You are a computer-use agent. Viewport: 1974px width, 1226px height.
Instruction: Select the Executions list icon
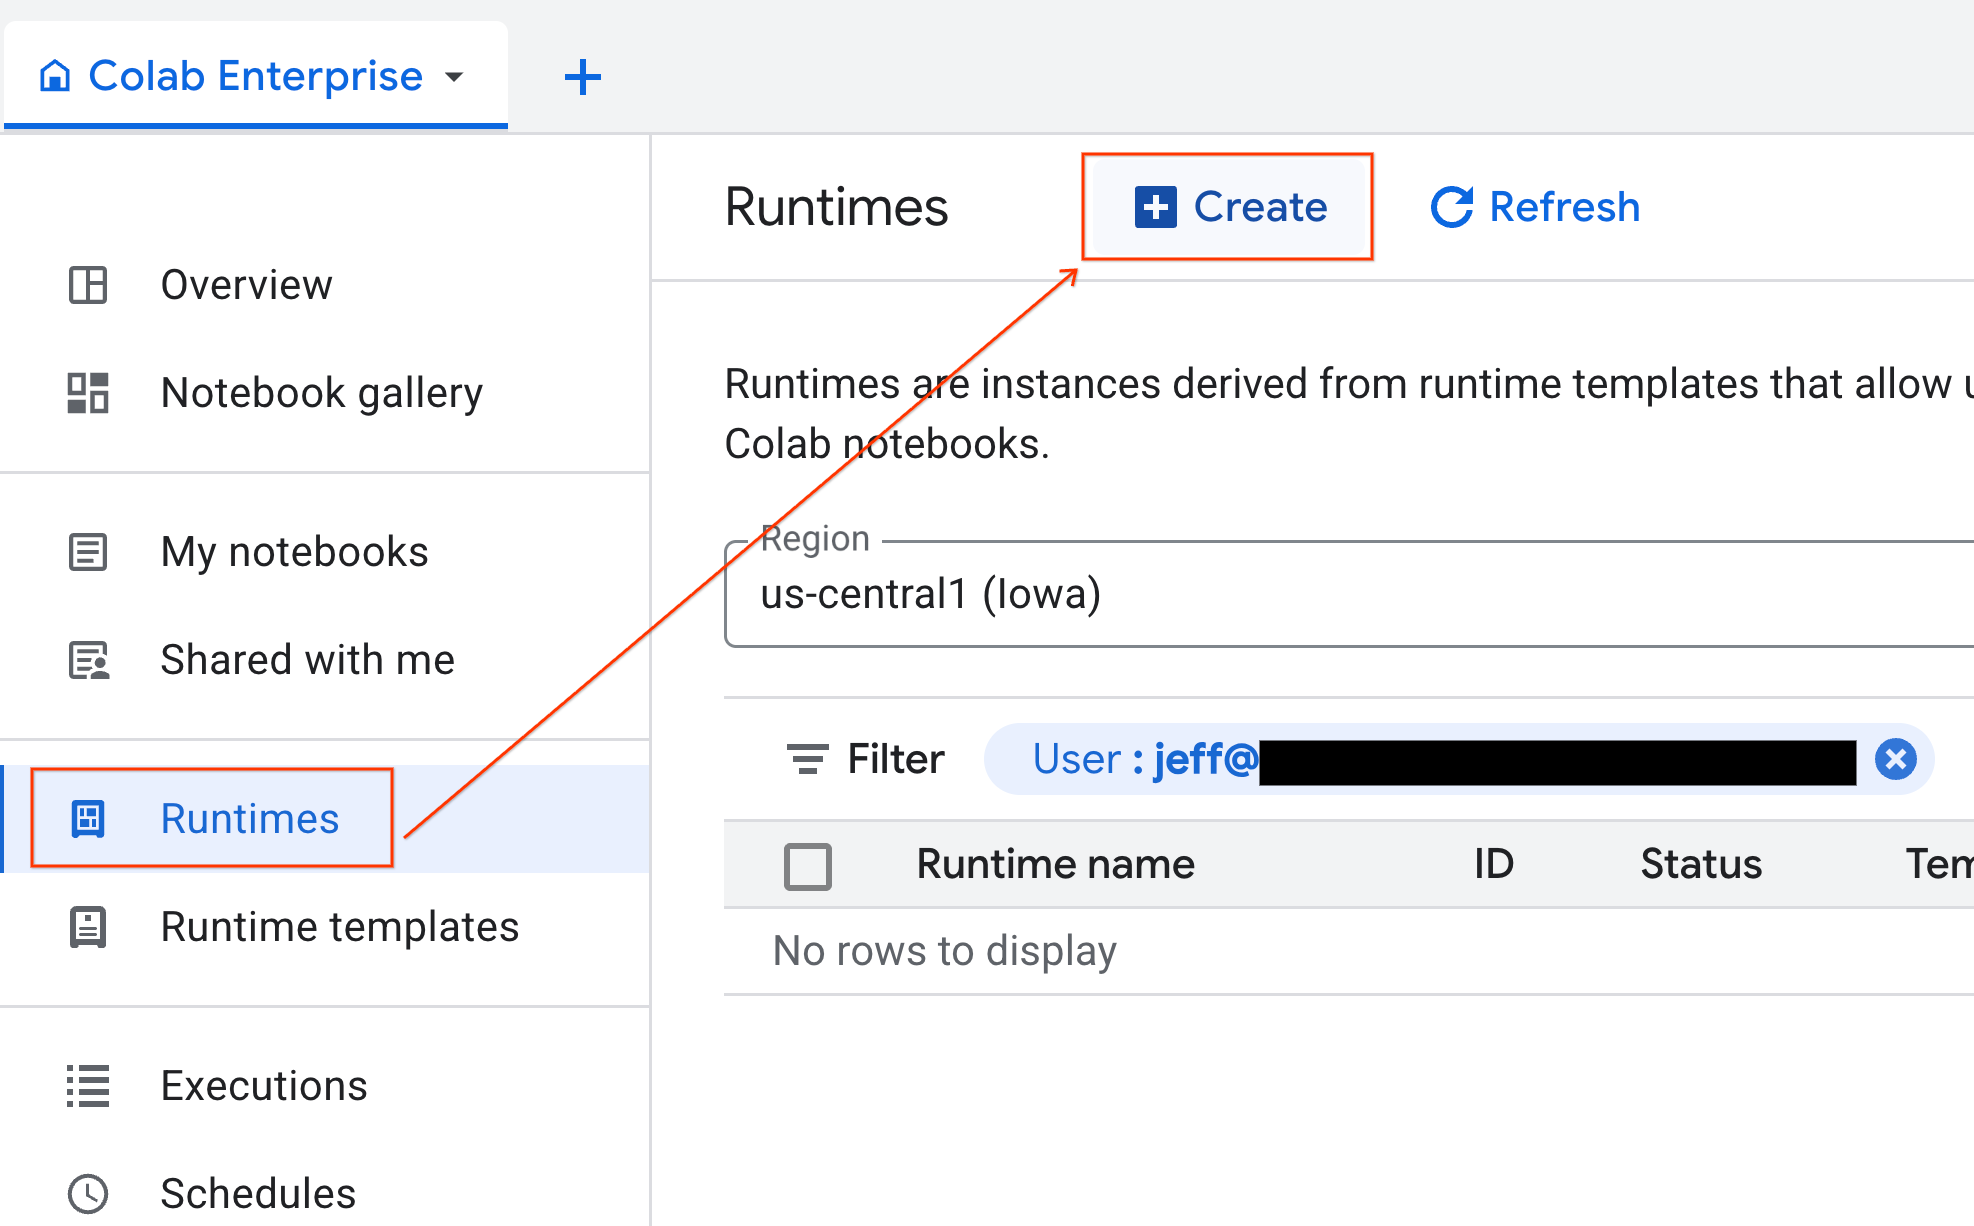point(88,1086)
